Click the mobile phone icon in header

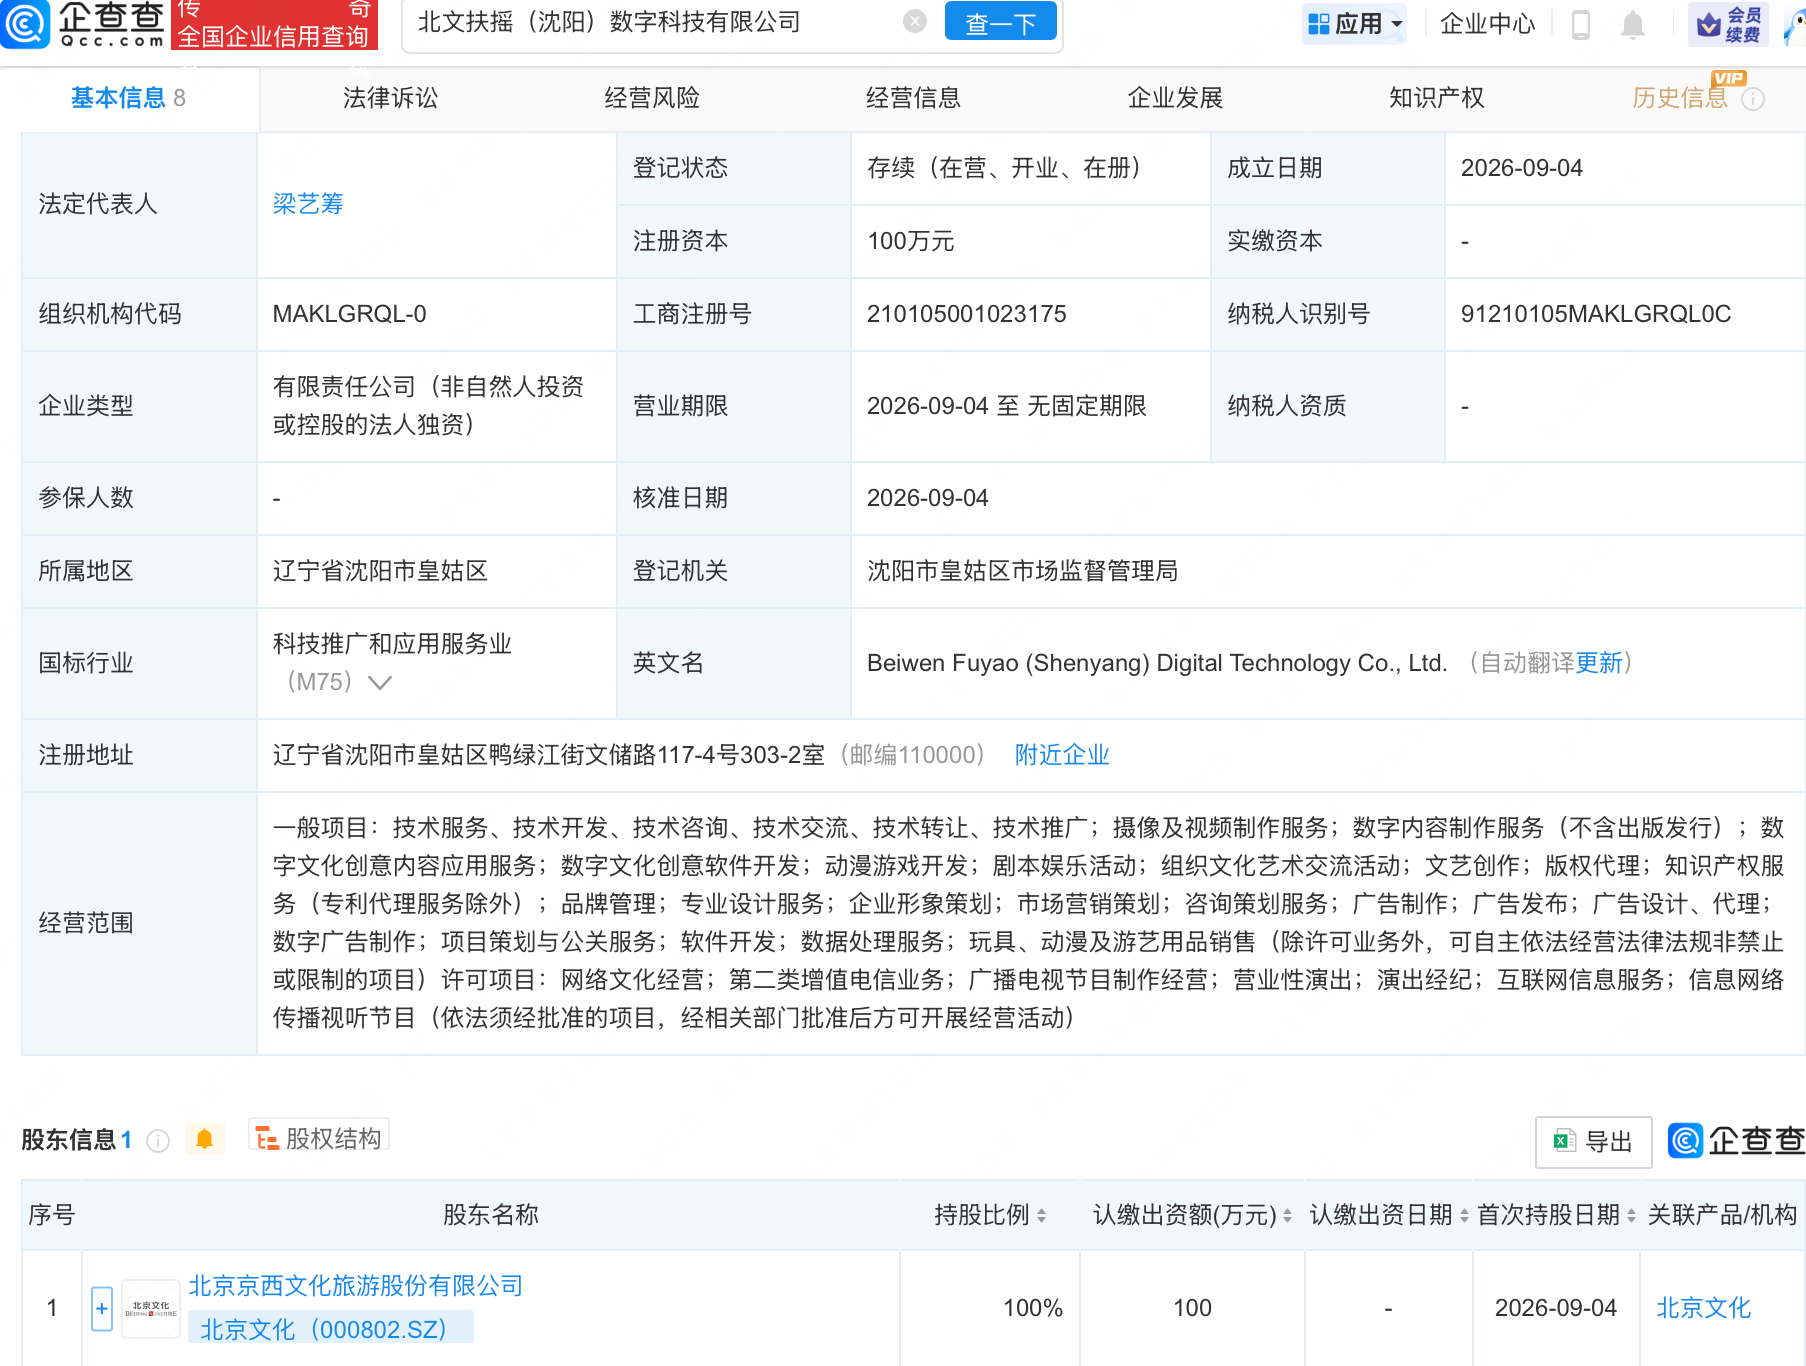pos(1581,24)
